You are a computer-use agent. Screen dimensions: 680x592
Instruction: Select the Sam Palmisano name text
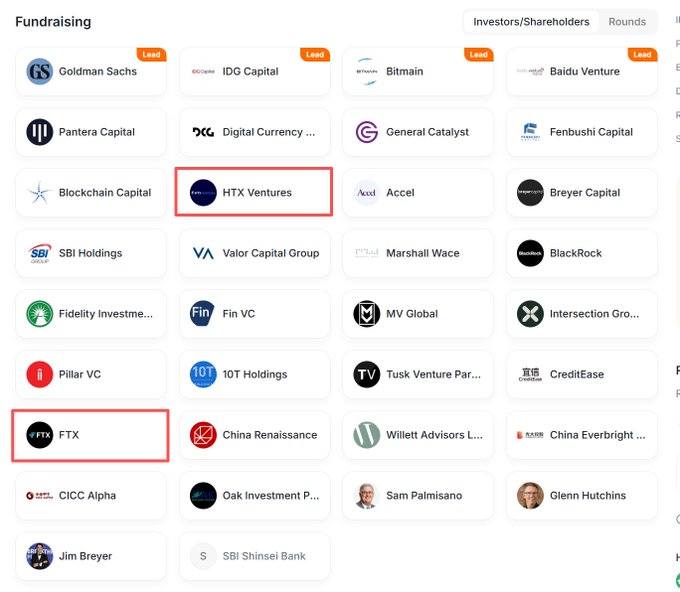[424, 495]
